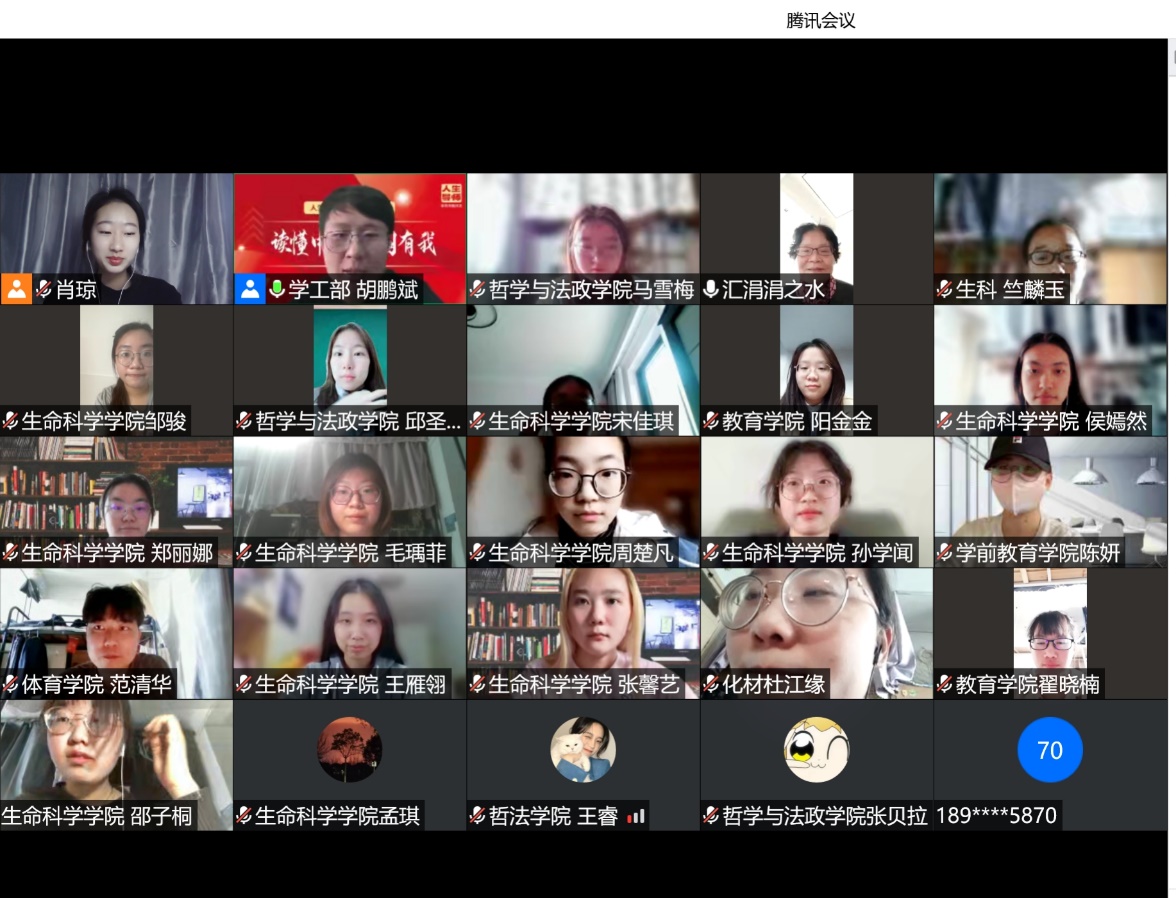Screen dimensions: 1176x898
Task: Click the name label 生命科学学院 邵子桐
Action: pos(97,816)
